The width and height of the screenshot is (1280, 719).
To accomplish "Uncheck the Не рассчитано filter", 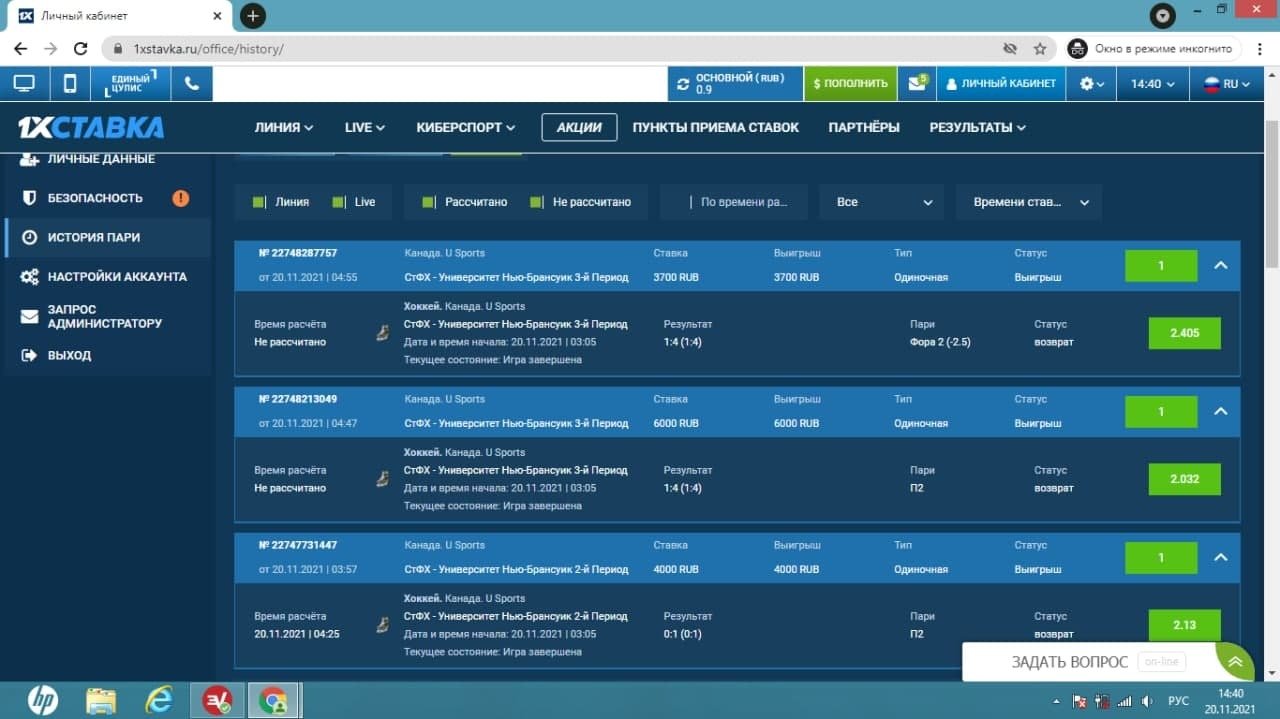I will tap(537, 202).
